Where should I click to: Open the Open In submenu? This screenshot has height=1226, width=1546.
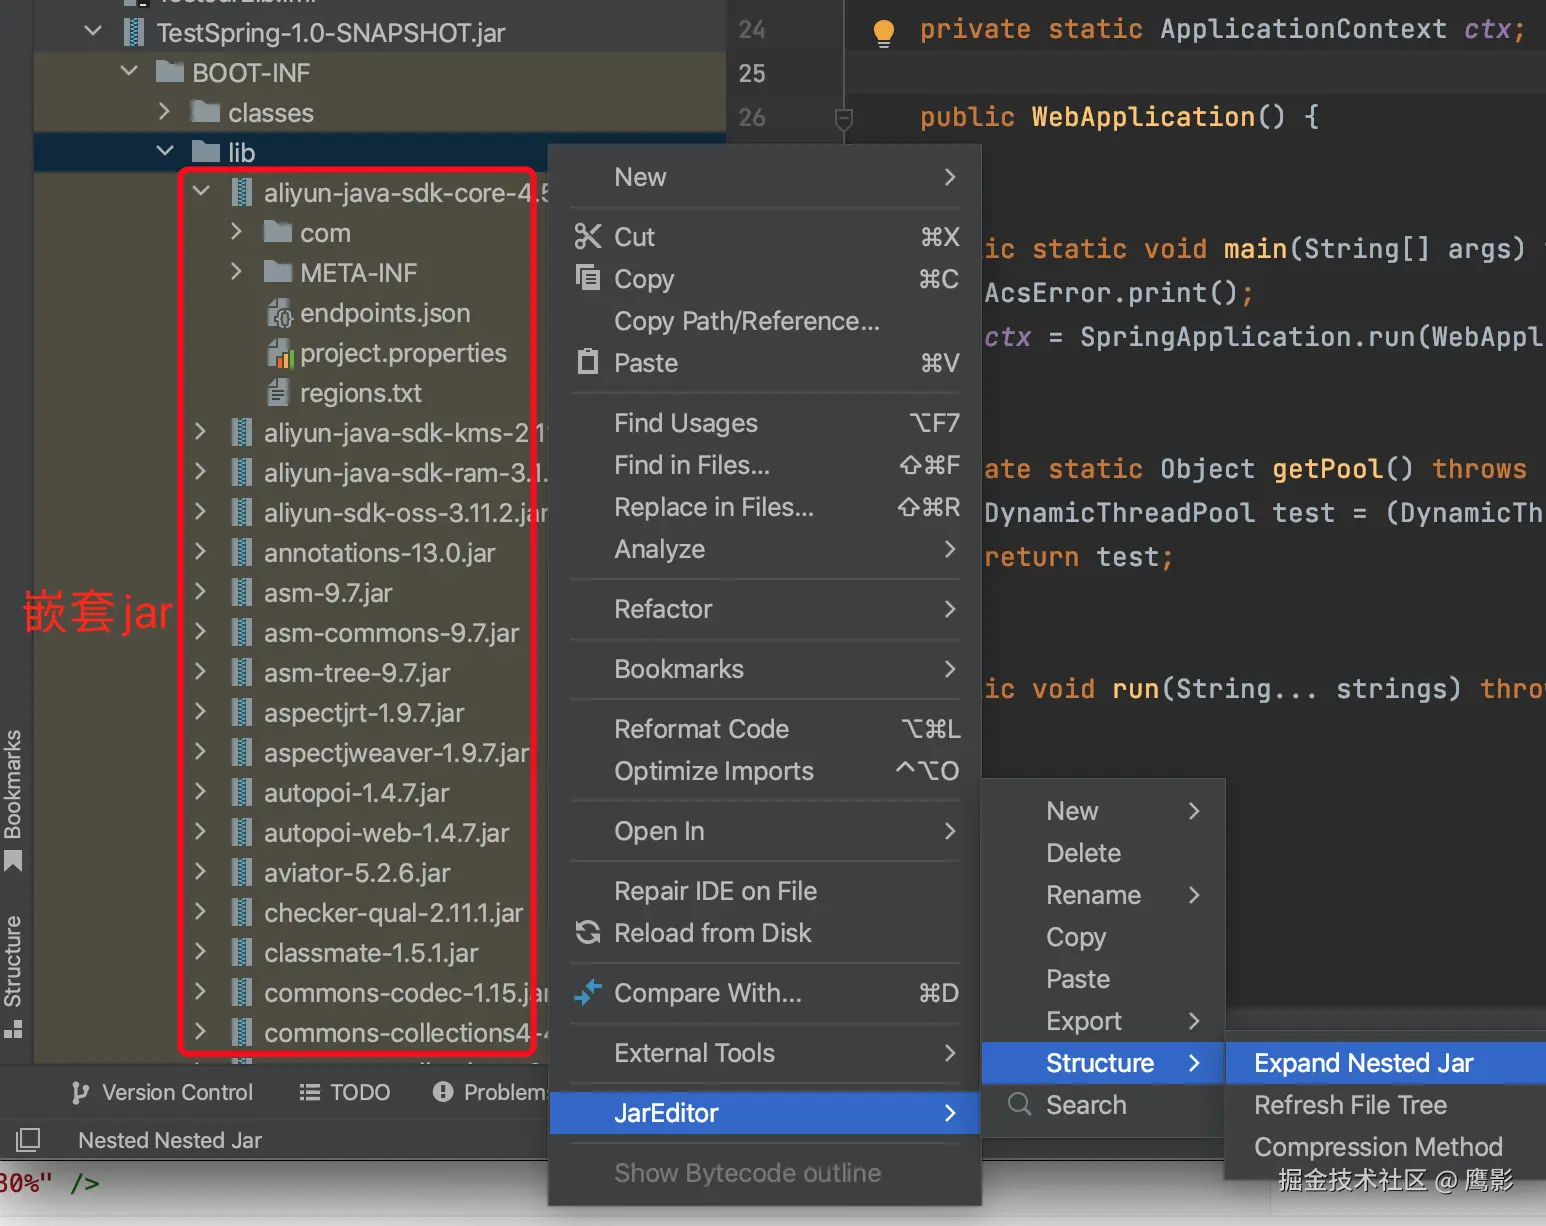(x=765, y=831)
